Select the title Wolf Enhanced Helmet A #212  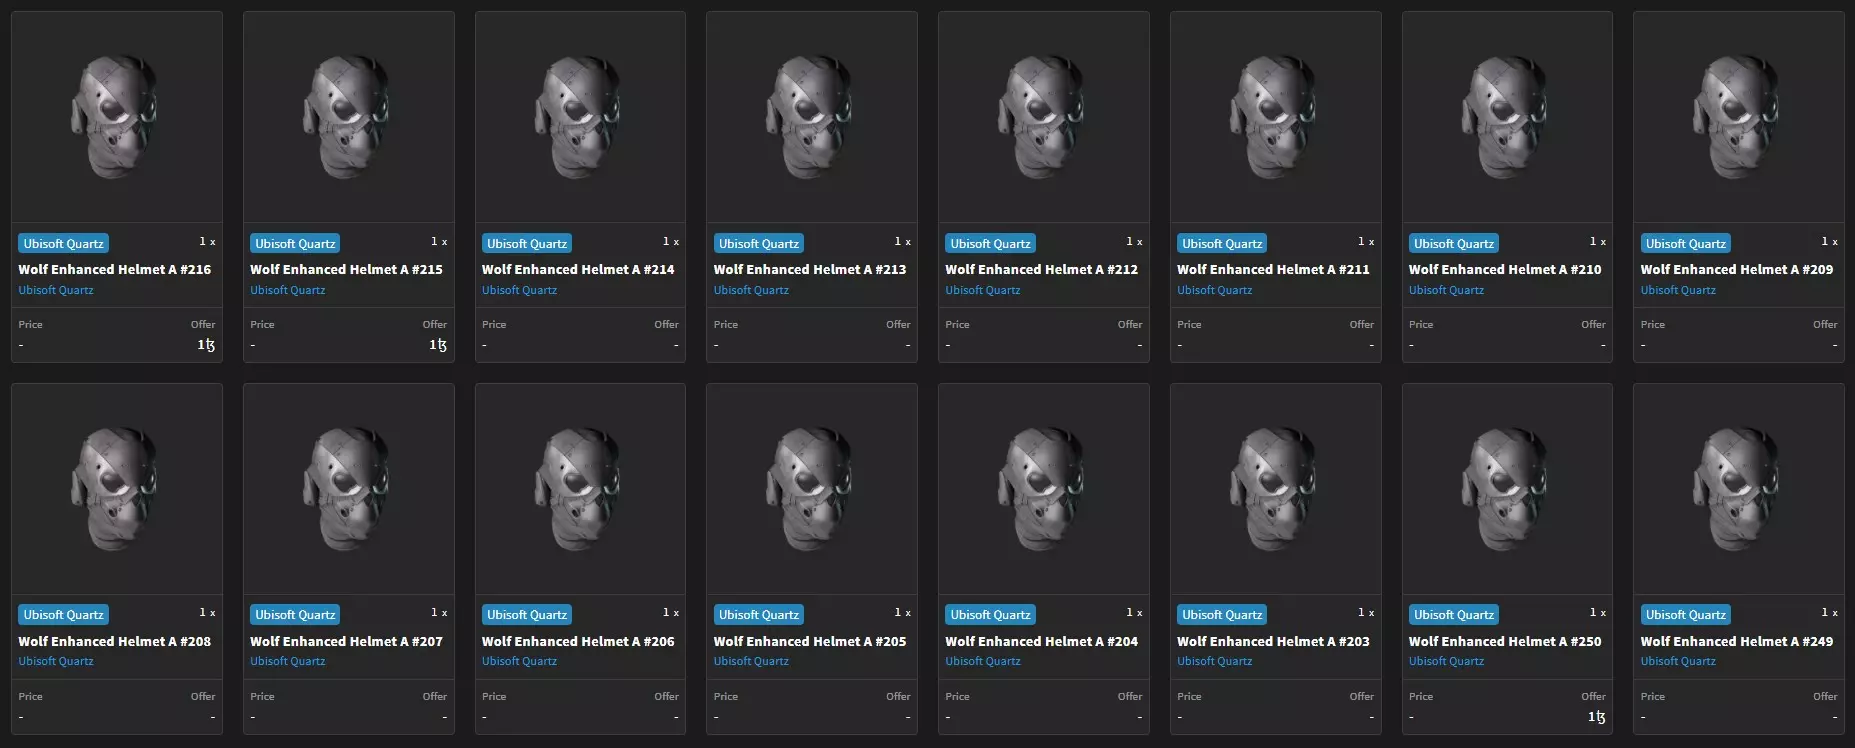1042,269
